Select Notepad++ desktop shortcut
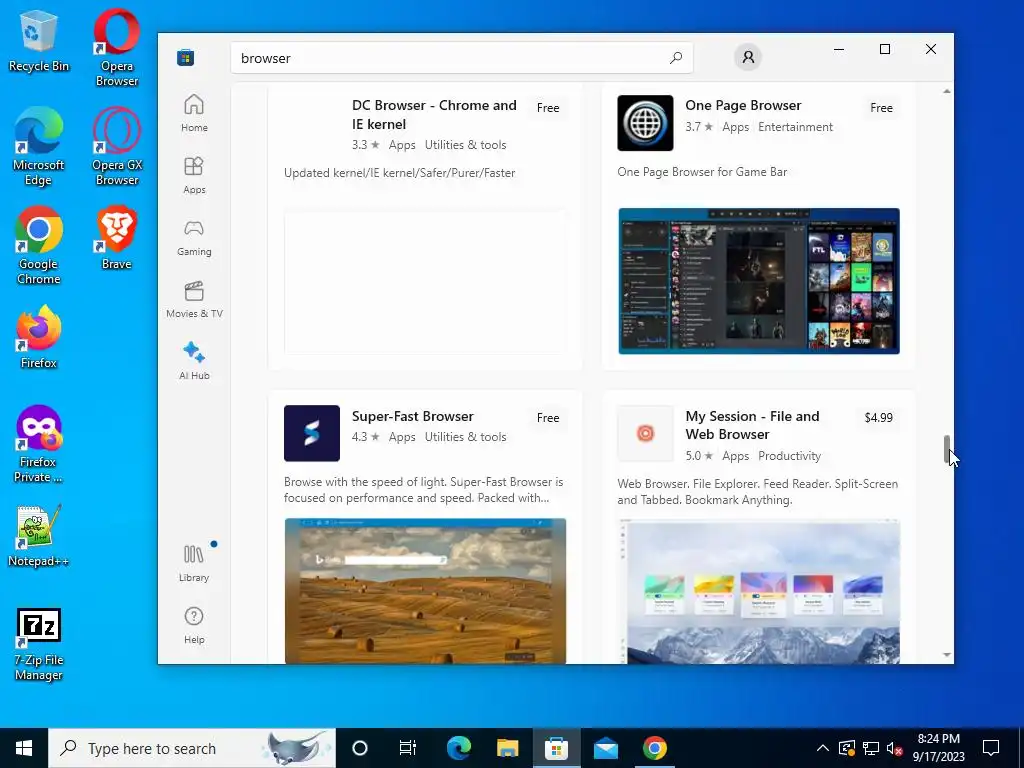1024x768 pixels. tap(39, 536)
